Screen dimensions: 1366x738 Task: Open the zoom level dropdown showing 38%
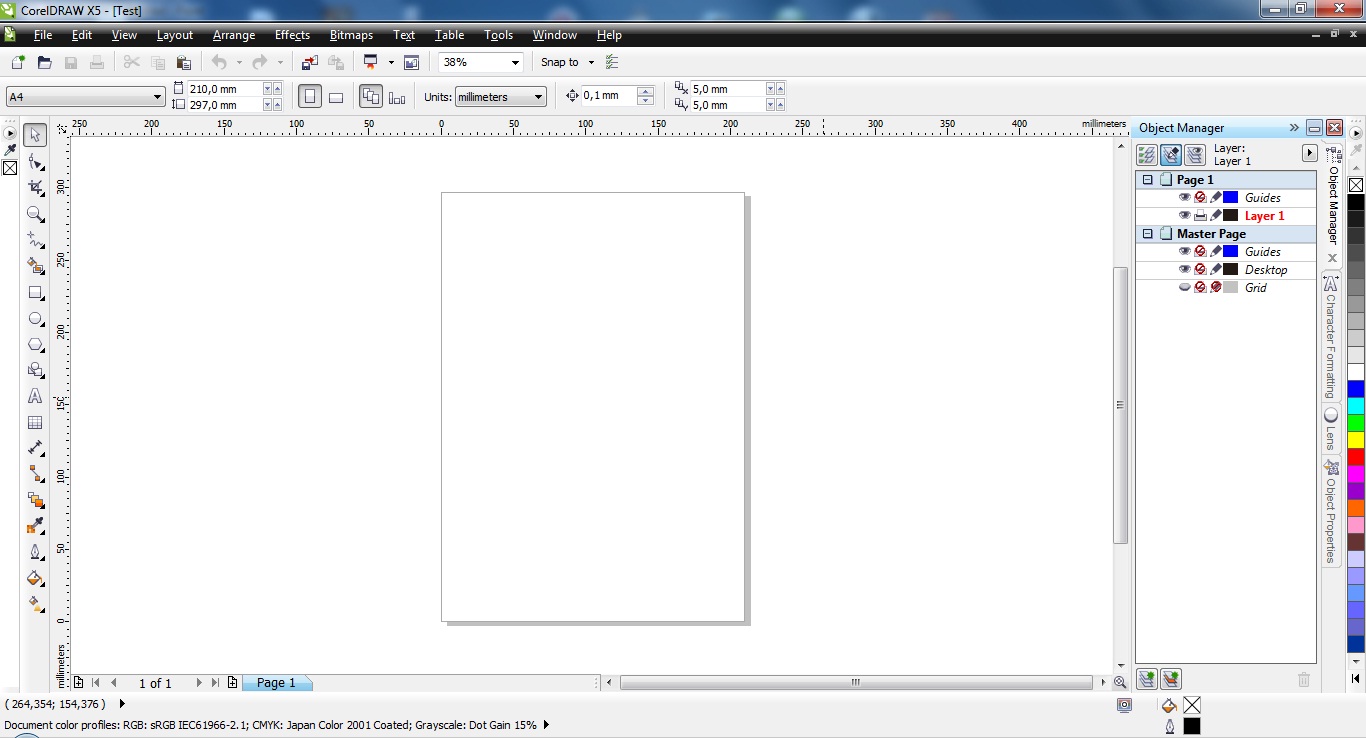tap(515, 62)
